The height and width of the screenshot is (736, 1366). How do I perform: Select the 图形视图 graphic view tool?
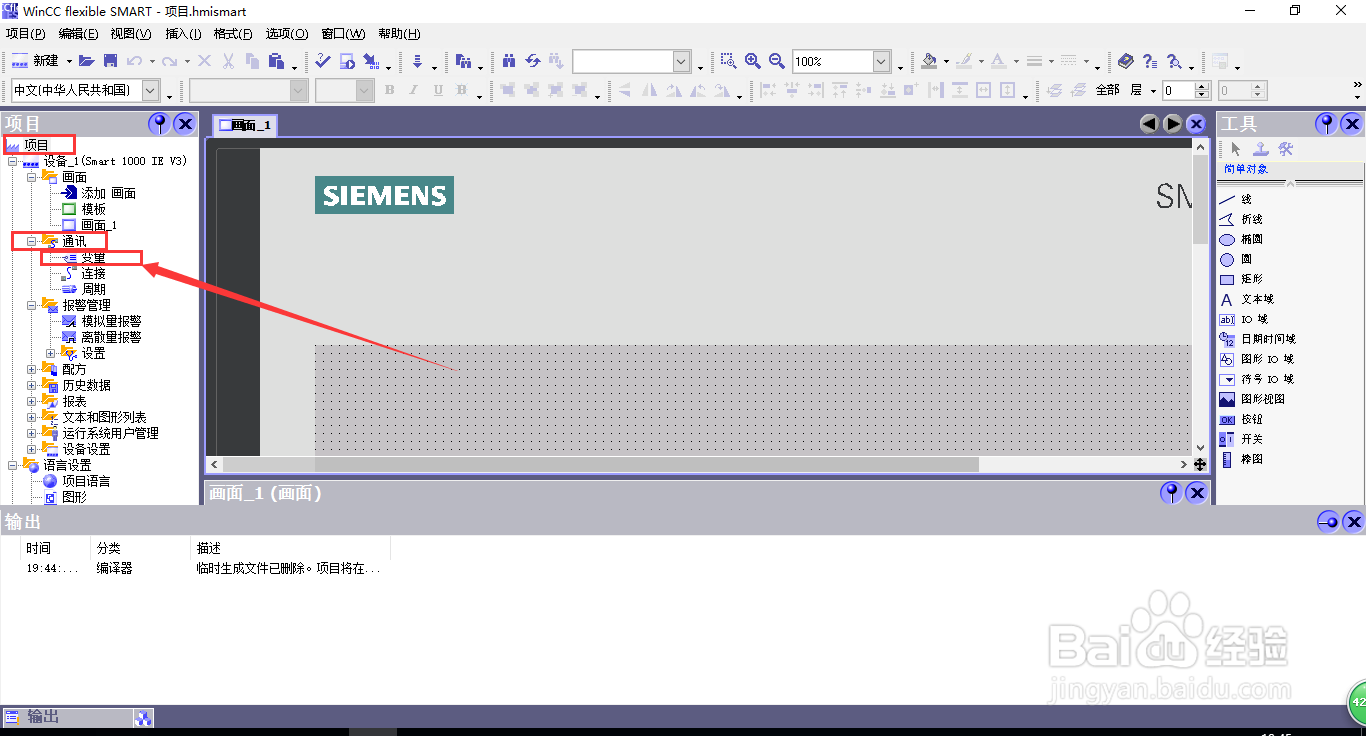(1252, 399)
